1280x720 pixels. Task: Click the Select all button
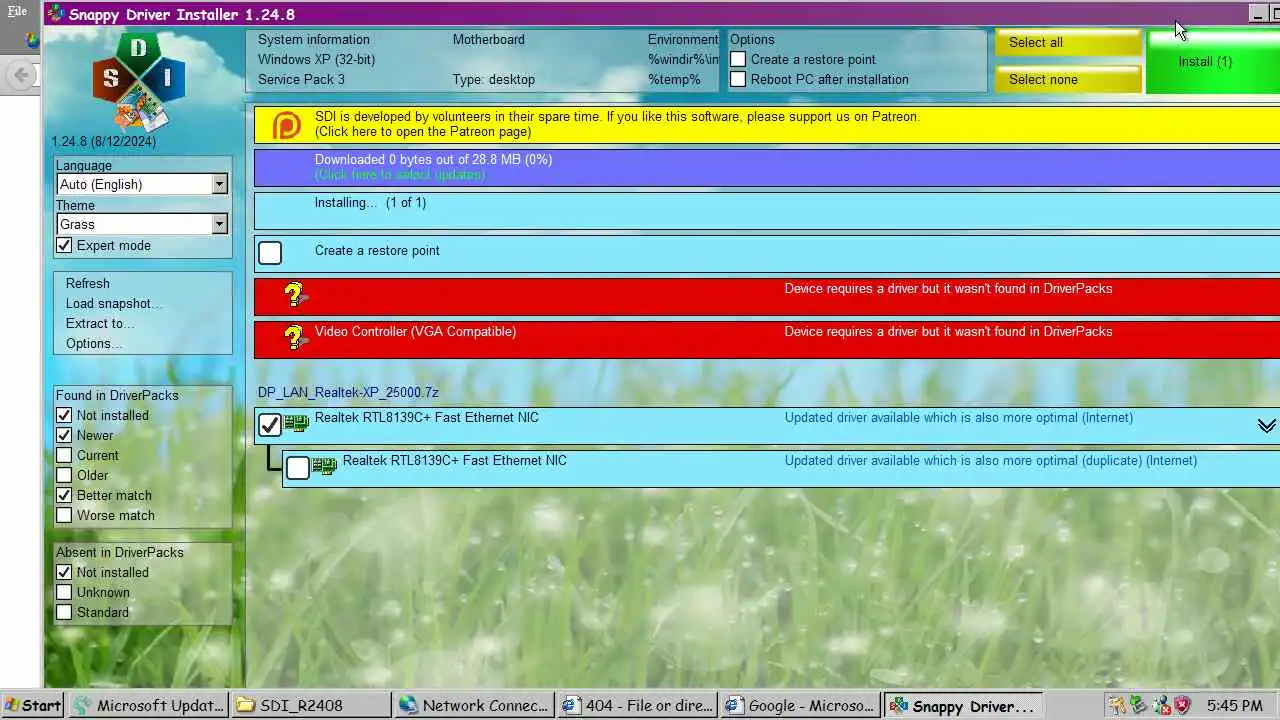pyautogui.click(x=1068, y=42)
